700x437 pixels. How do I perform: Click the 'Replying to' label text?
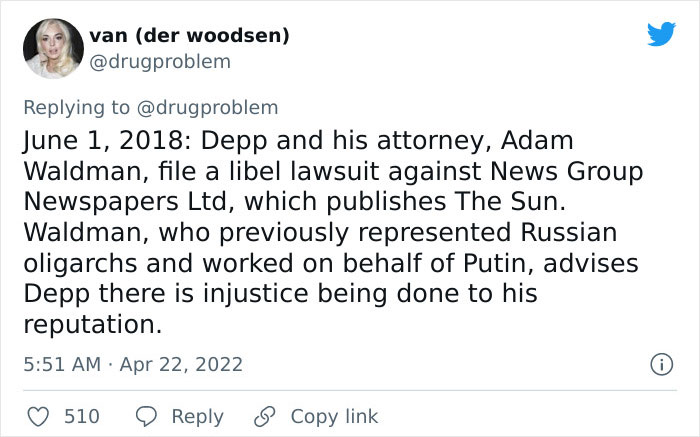[x=77, y=108]
